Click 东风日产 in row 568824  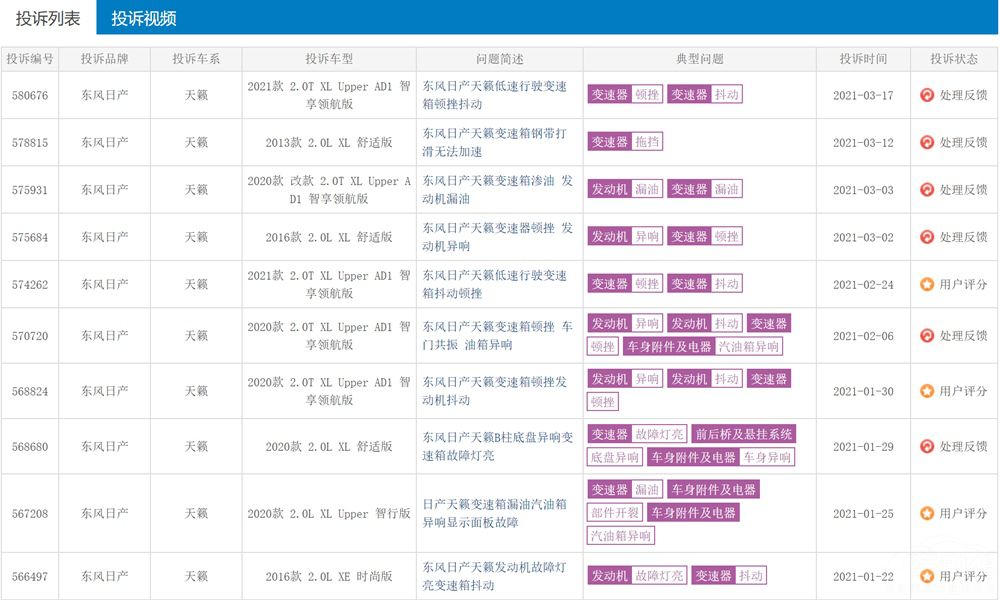pos(105,391)
